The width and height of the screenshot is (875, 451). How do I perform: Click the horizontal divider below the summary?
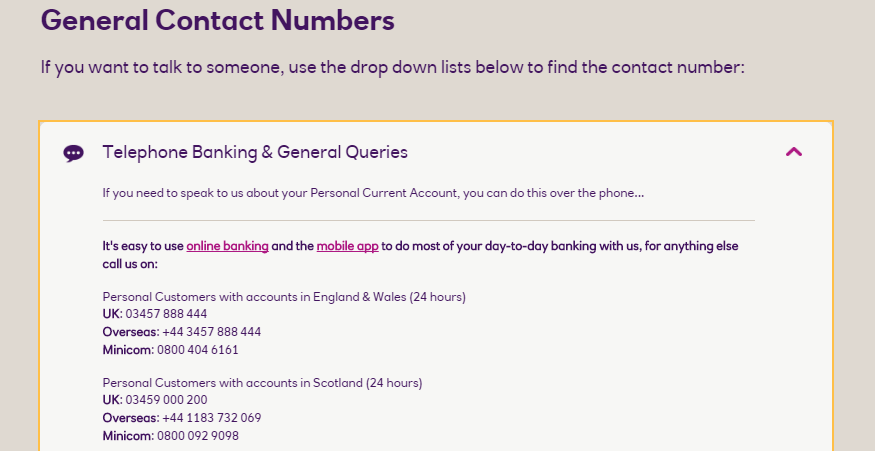click(x=429, y=220)
